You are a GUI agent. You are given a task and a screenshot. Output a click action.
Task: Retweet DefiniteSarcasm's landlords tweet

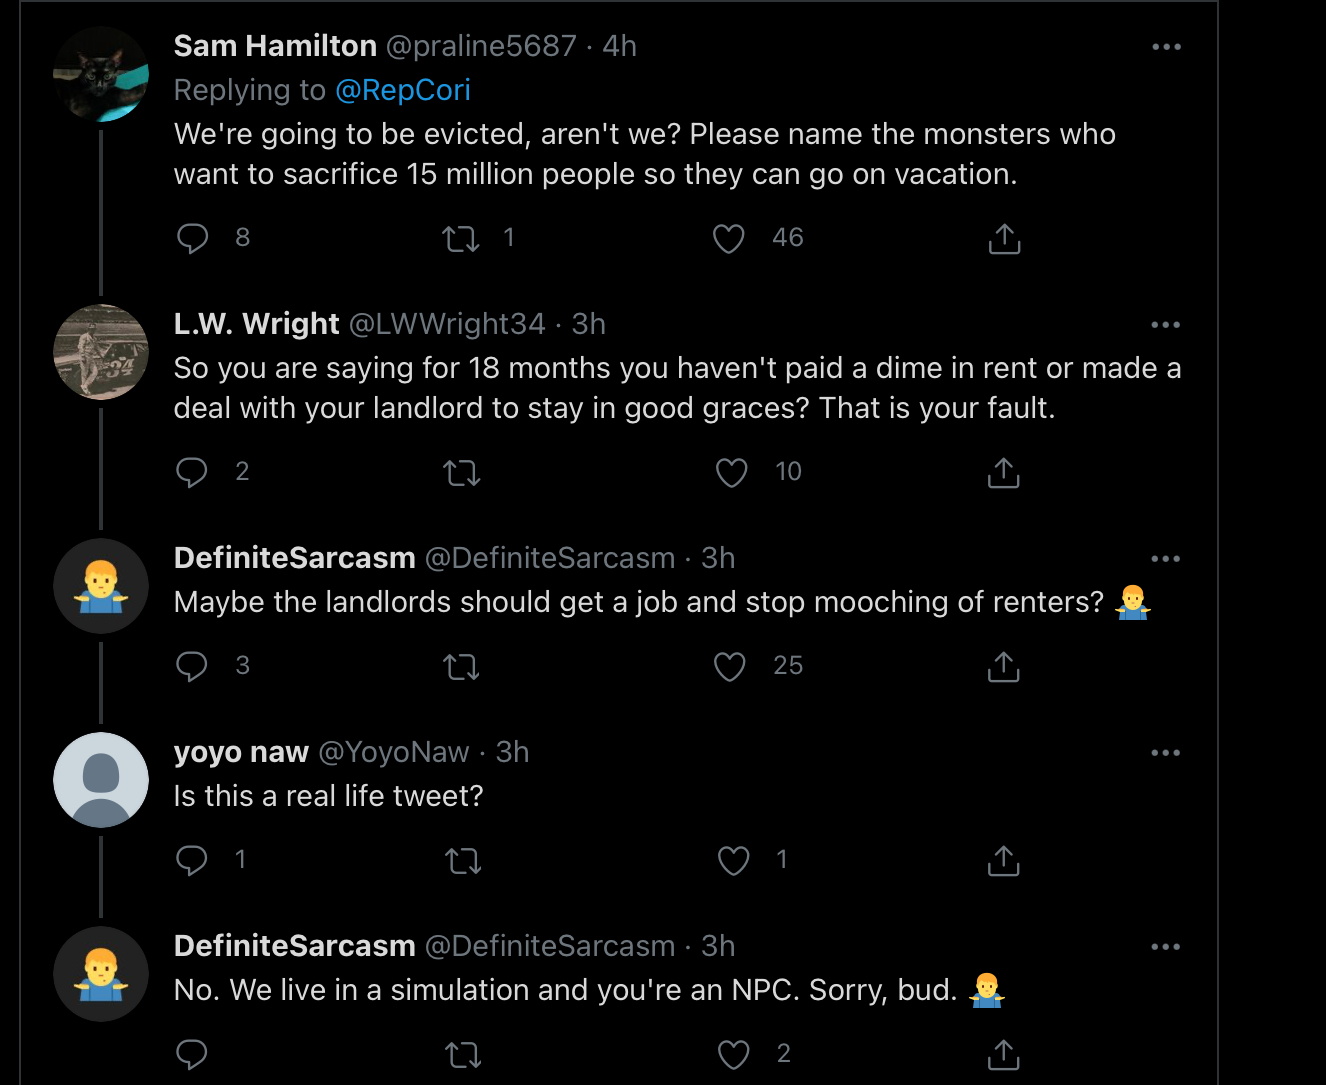tap(462, 666)
